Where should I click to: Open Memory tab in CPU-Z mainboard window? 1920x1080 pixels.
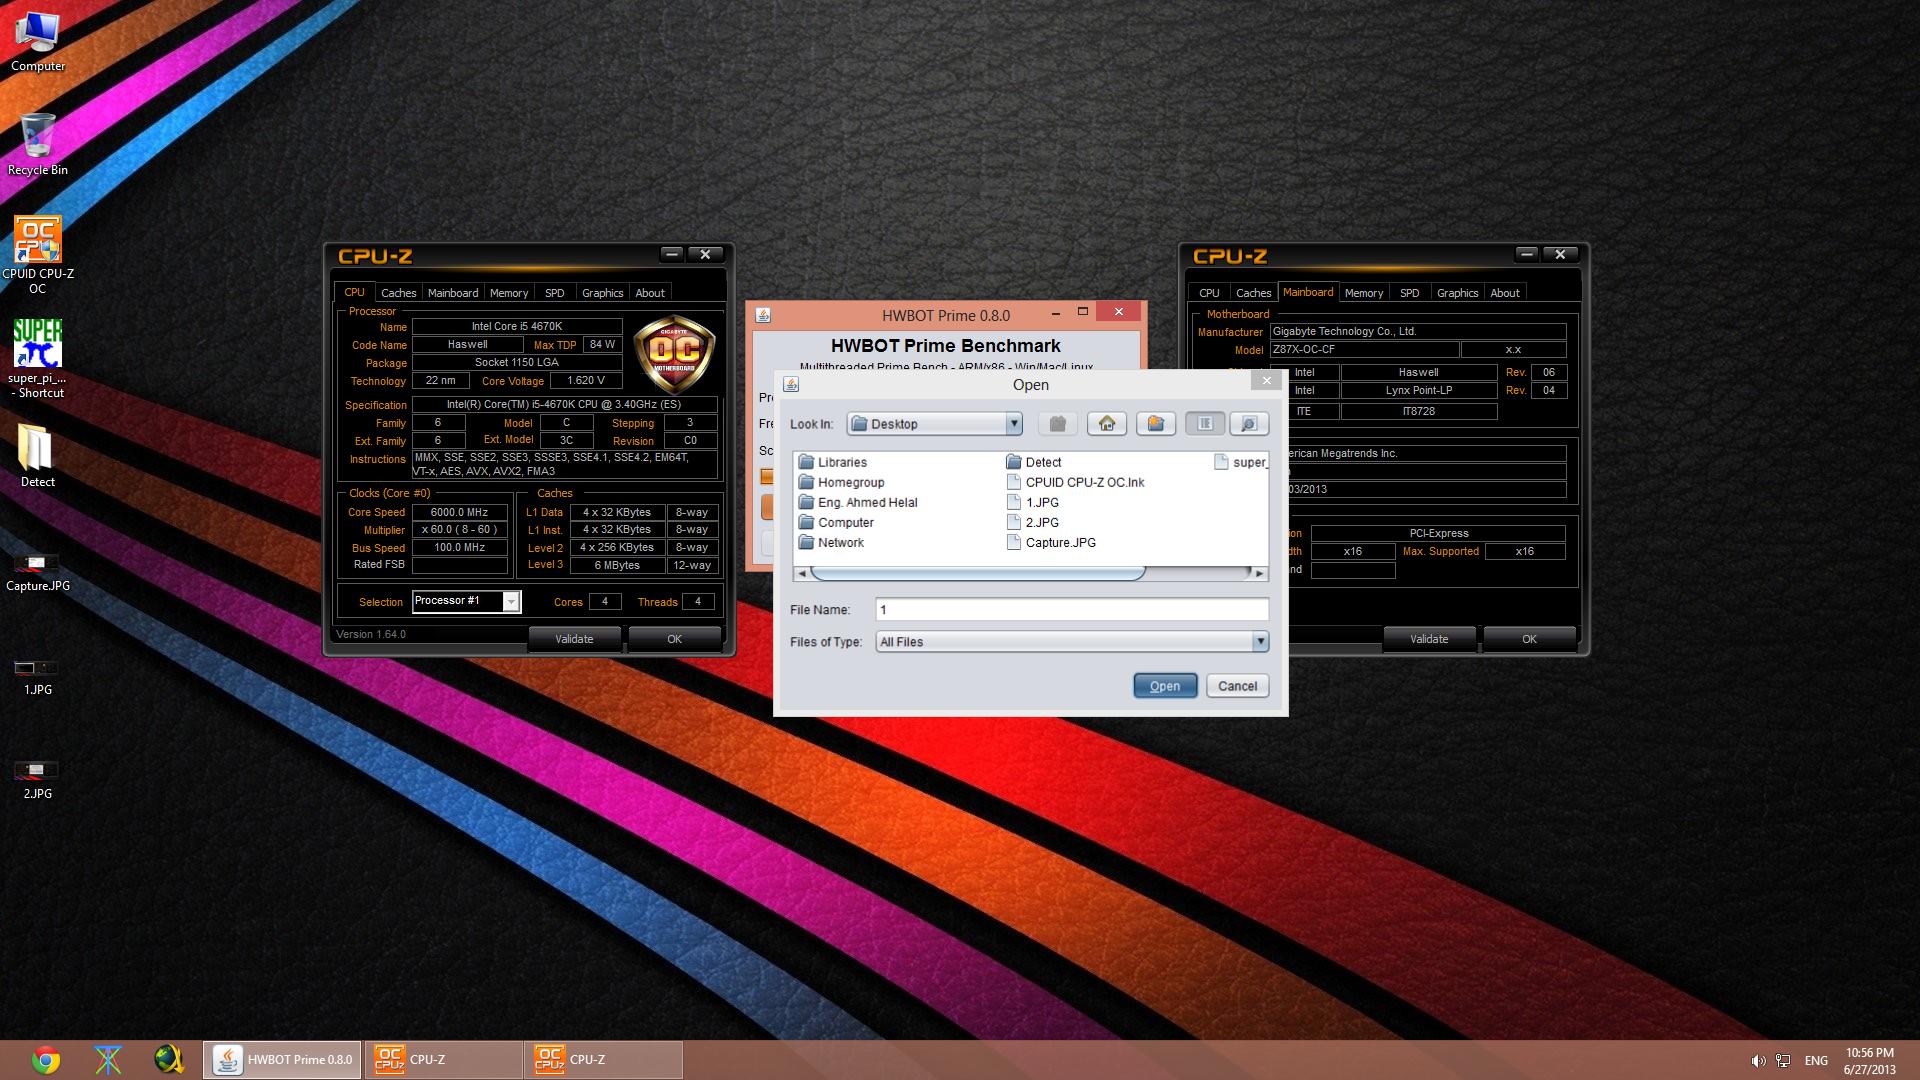(1364, 293)
